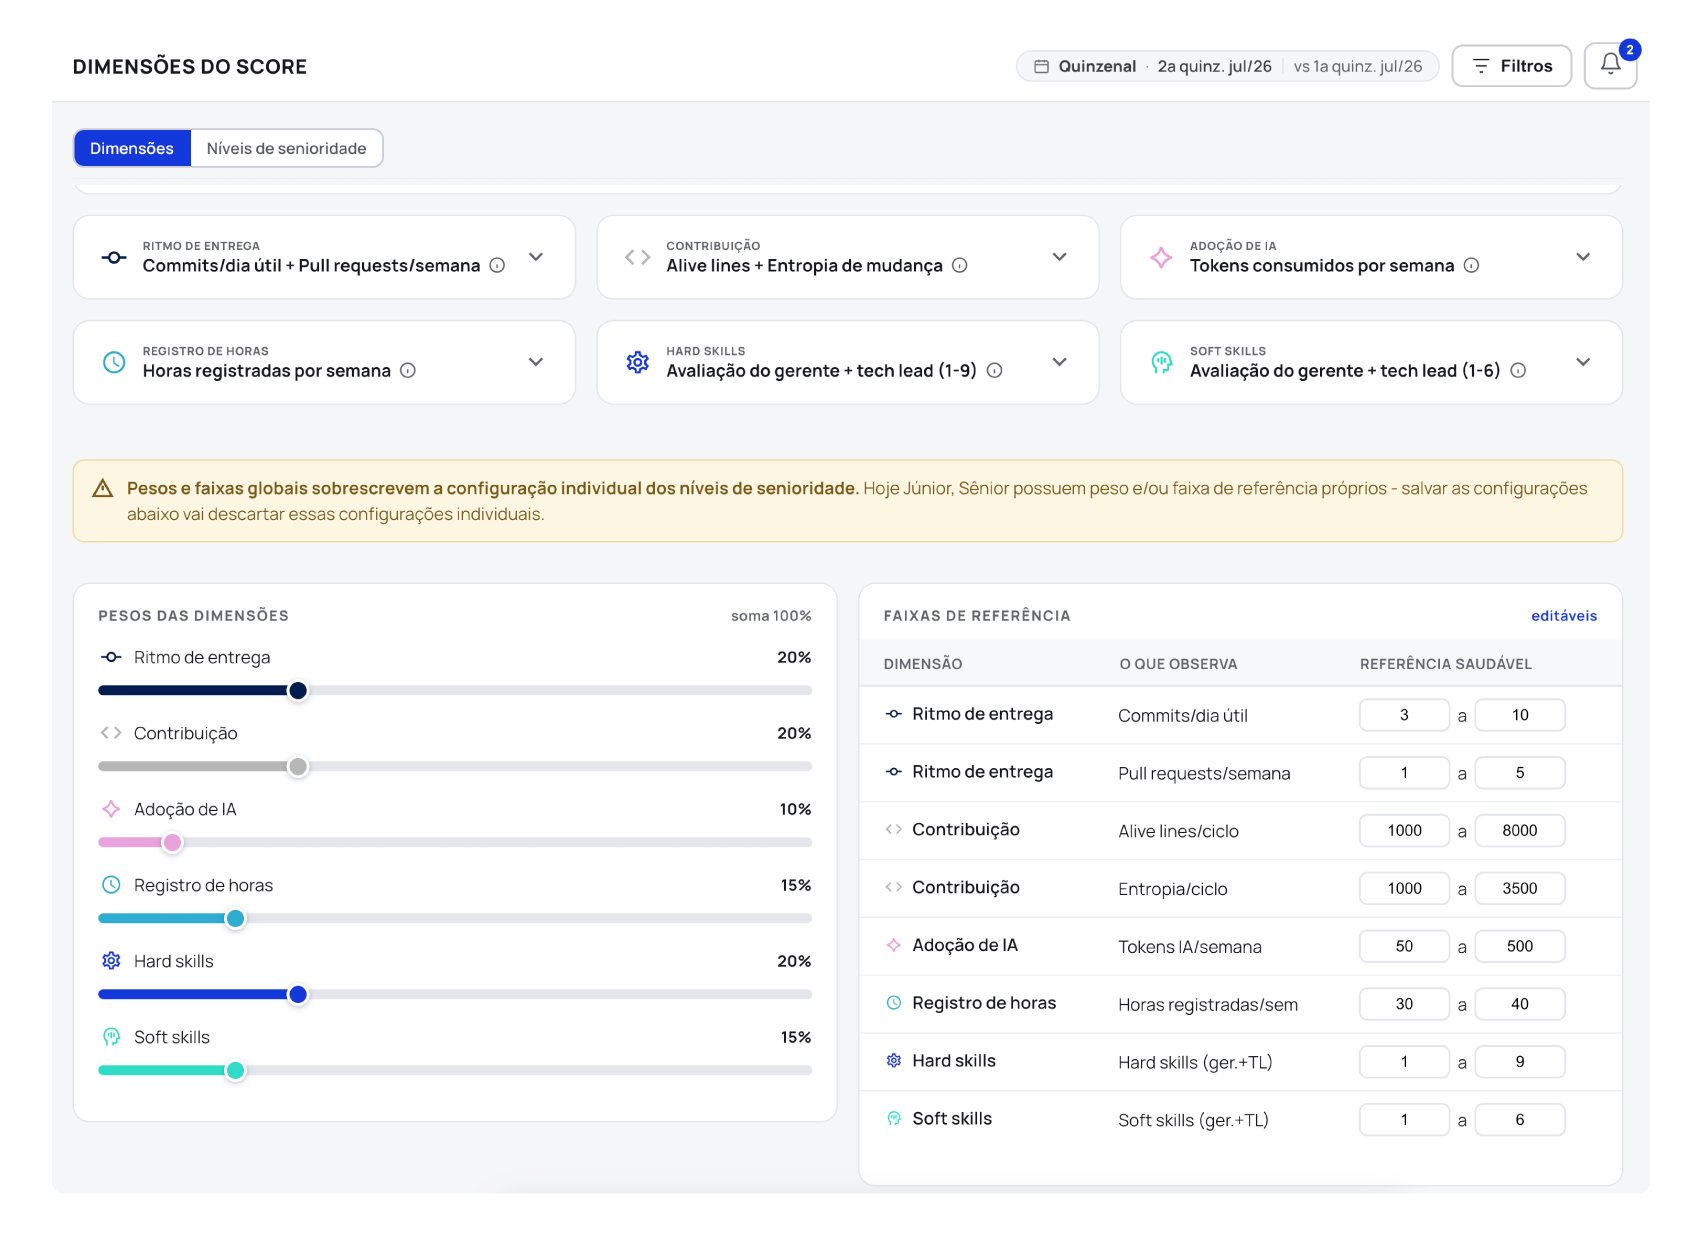Adjust the Hard skills weight slider
This screenshot has height=1241, width=1700.
point(298,995)
